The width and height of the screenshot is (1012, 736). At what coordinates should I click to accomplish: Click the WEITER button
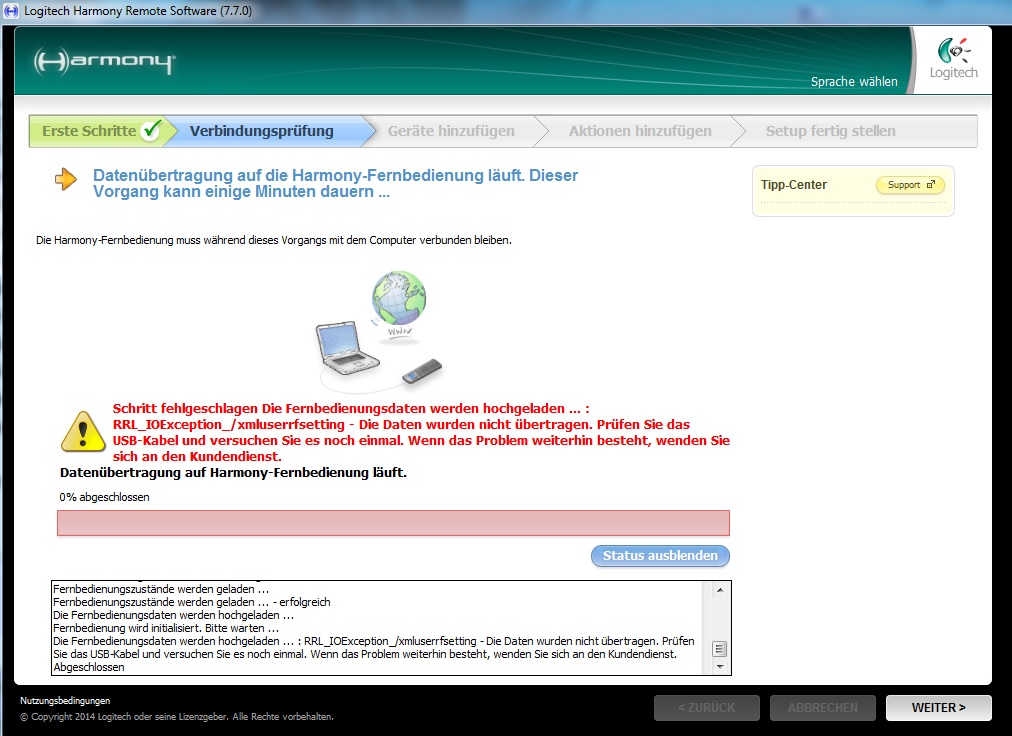pos(938,708)
